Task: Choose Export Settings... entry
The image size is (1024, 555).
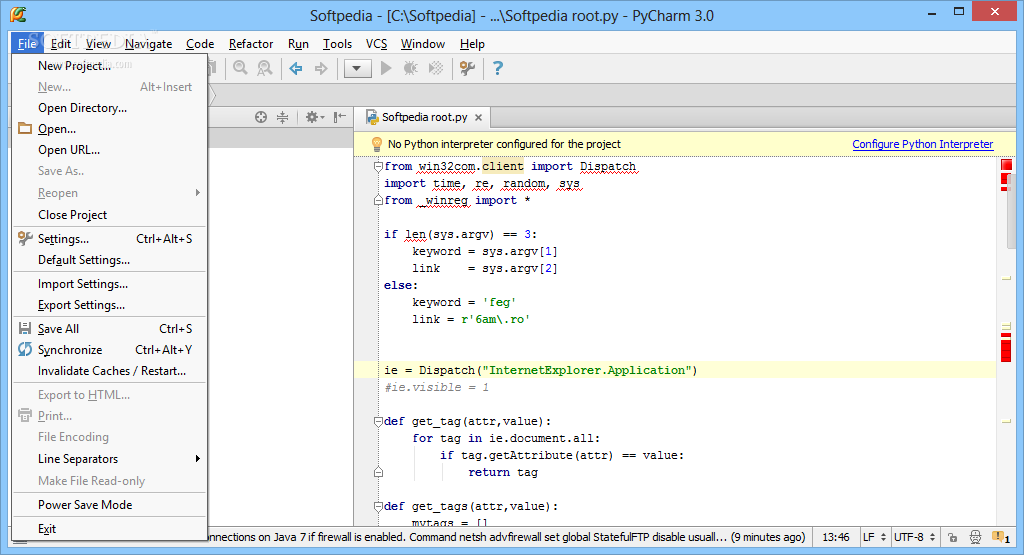Action: [x=109, y=305]
